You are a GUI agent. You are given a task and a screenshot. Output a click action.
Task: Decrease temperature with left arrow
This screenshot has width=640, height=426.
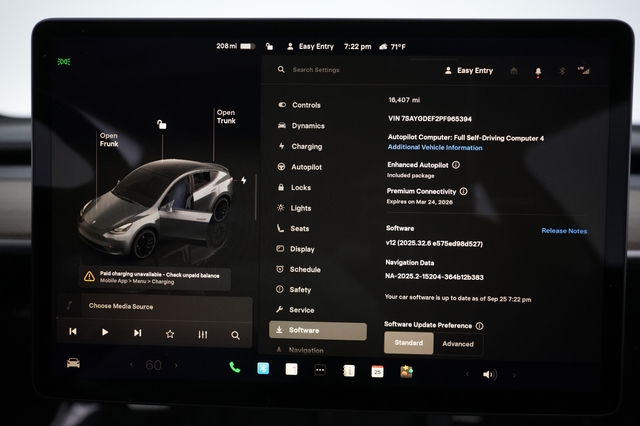[131, 364]
